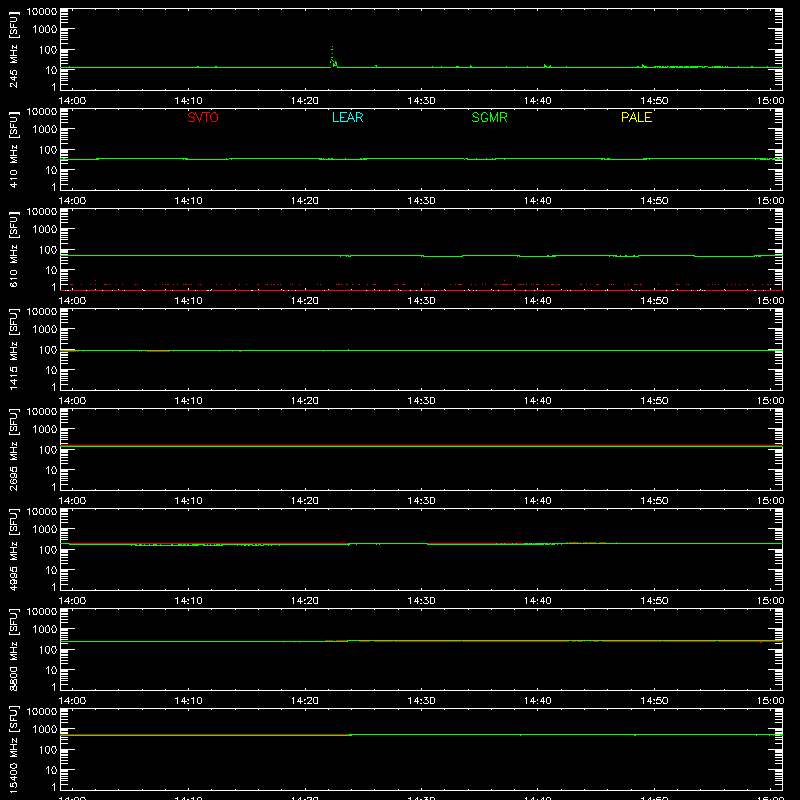This screenshot has width=800, height=800.
Task: Click 14:40 tick under the 4995 MHz plot
Action: [538, 601]
